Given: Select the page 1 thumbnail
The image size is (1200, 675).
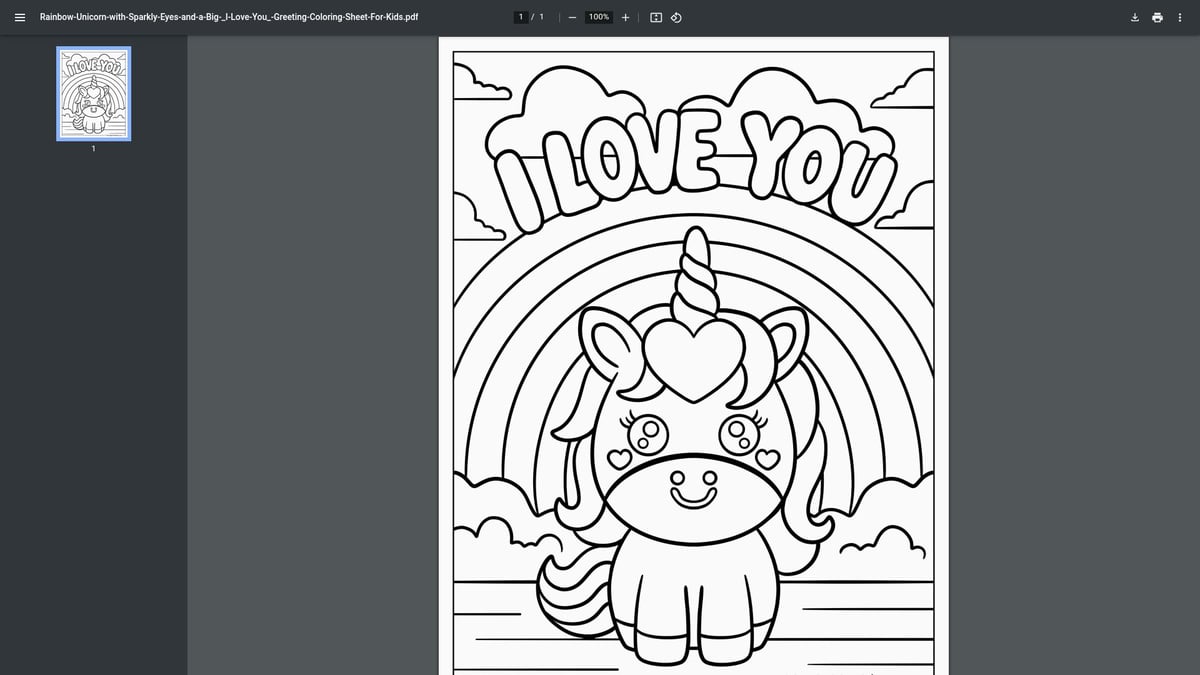Looking at the screenshot, I should 93,94.
